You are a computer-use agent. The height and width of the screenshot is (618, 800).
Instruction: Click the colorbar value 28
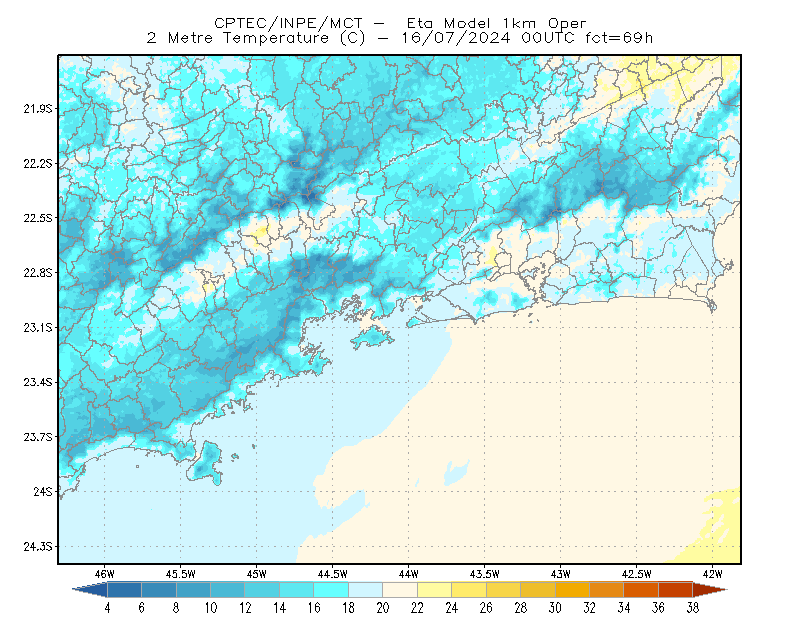(520, 608)
